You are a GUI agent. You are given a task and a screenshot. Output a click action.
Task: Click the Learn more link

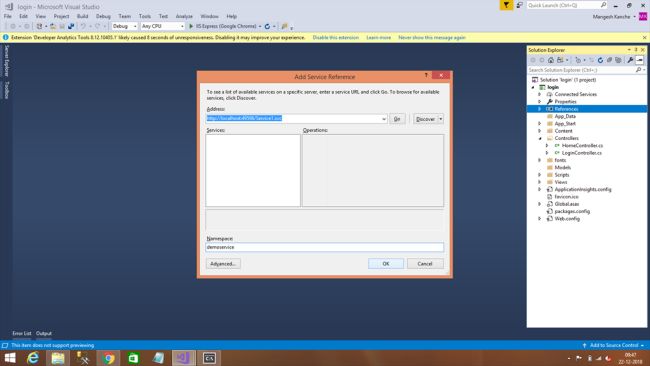pos(378,37)
